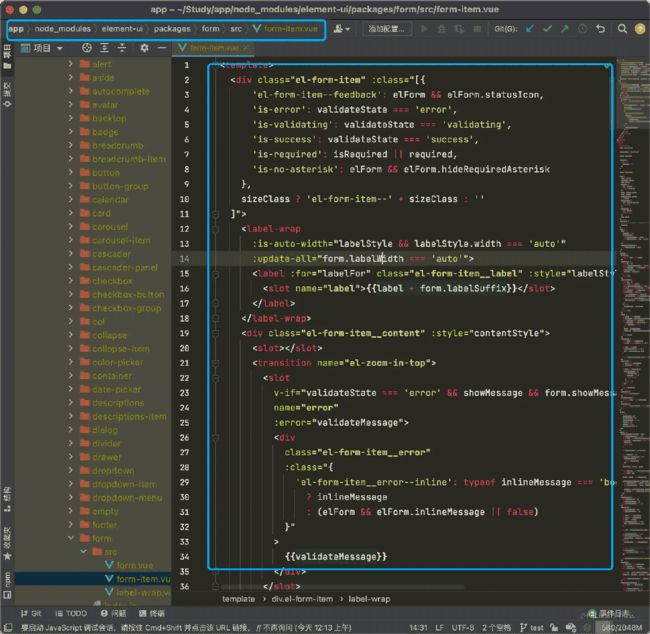Toggle fold marker at code line 11
The height and width of the screenshot is (634, 650).
click(215, 214)
